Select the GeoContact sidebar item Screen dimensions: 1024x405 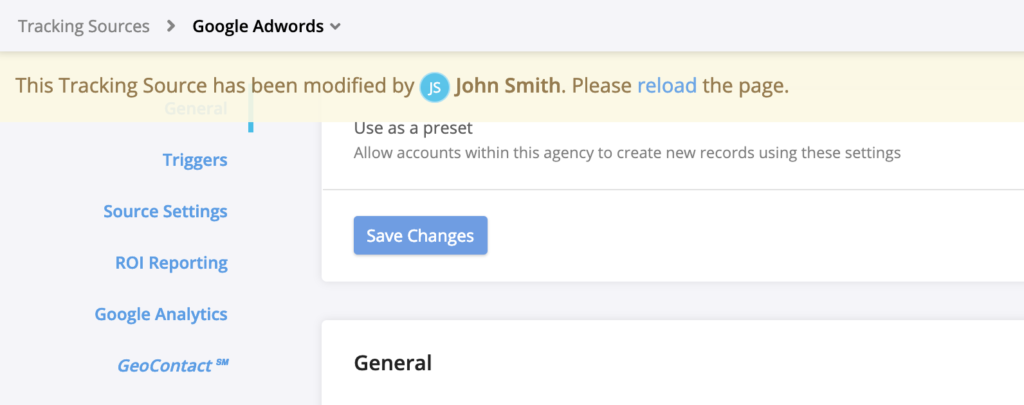160,366
